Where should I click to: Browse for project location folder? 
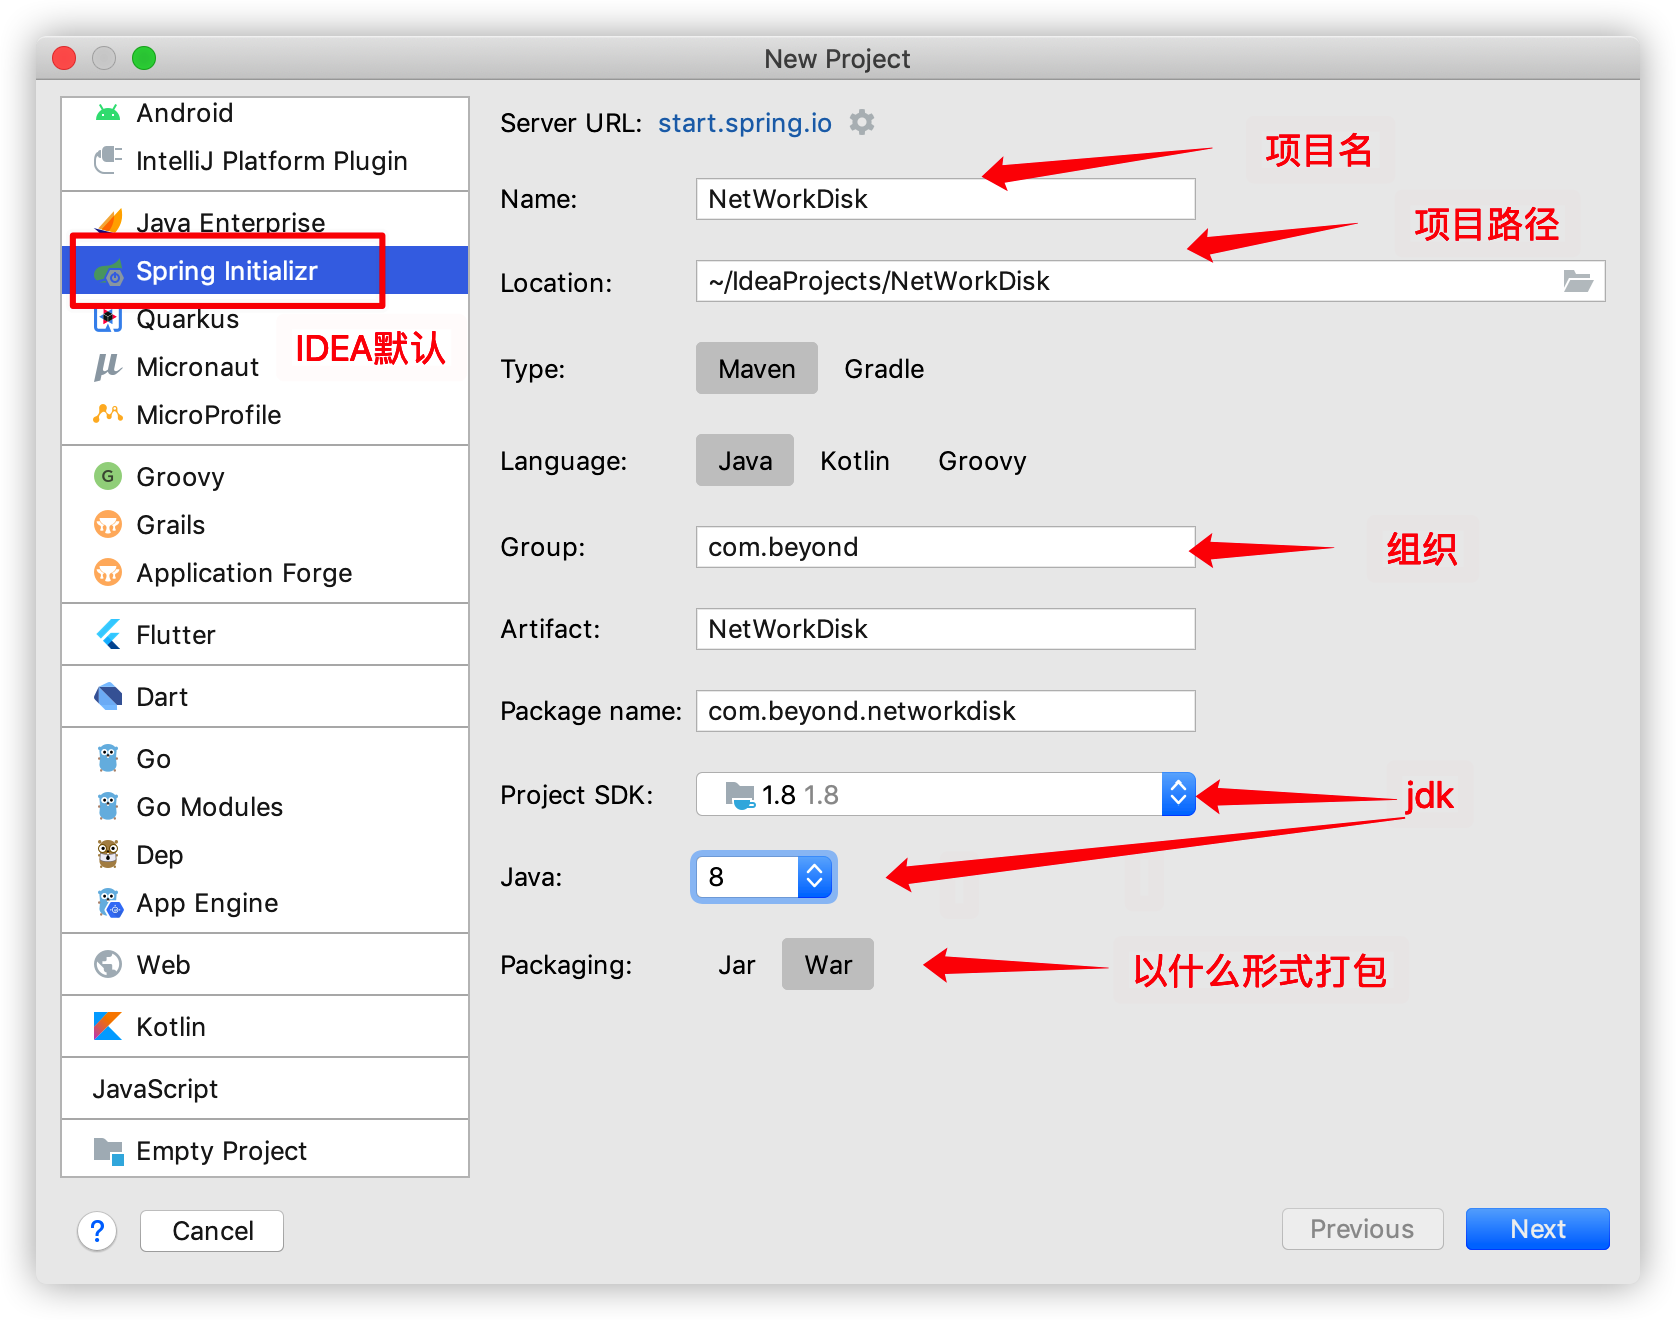click(x=1578, y=282)
